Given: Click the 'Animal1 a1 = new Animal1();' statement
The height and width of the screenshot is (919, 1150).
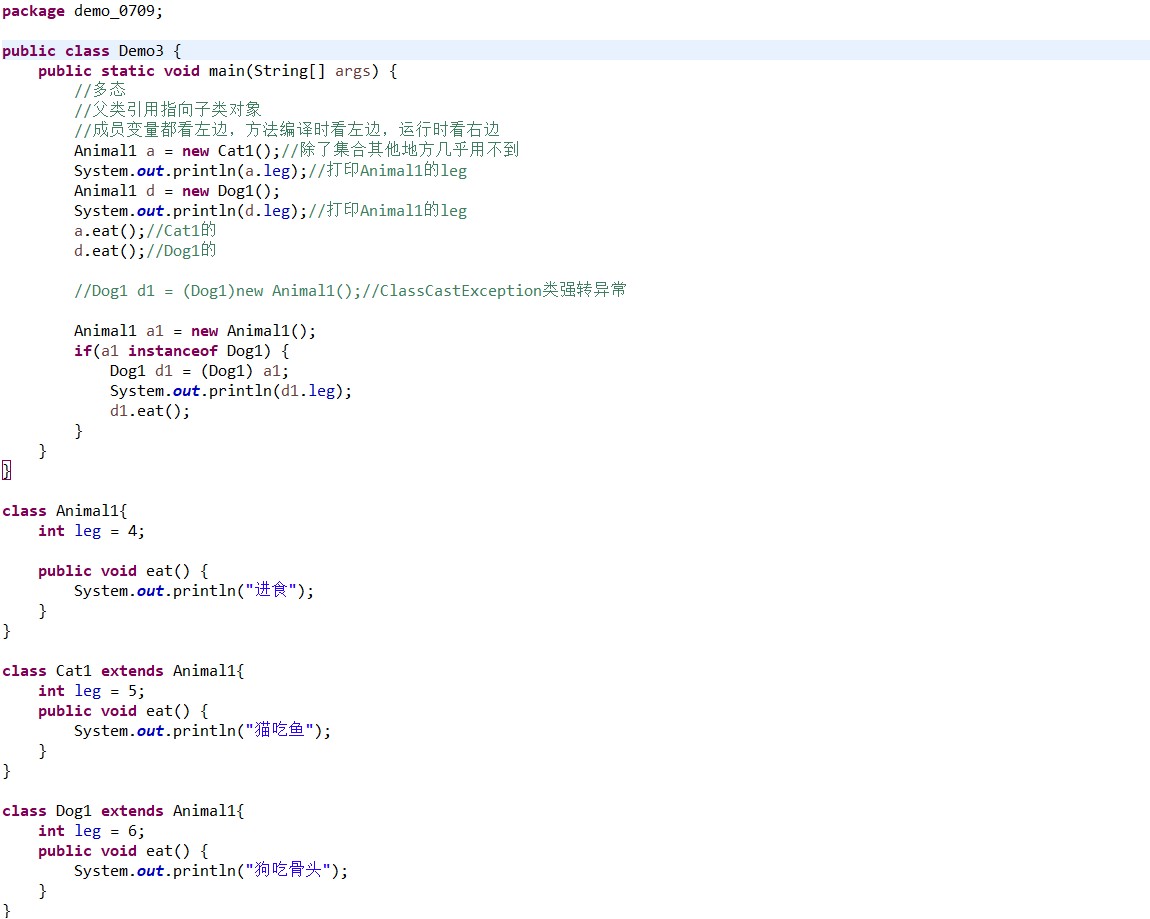Looking at the screenshot, I should click(x=195, y=332).
